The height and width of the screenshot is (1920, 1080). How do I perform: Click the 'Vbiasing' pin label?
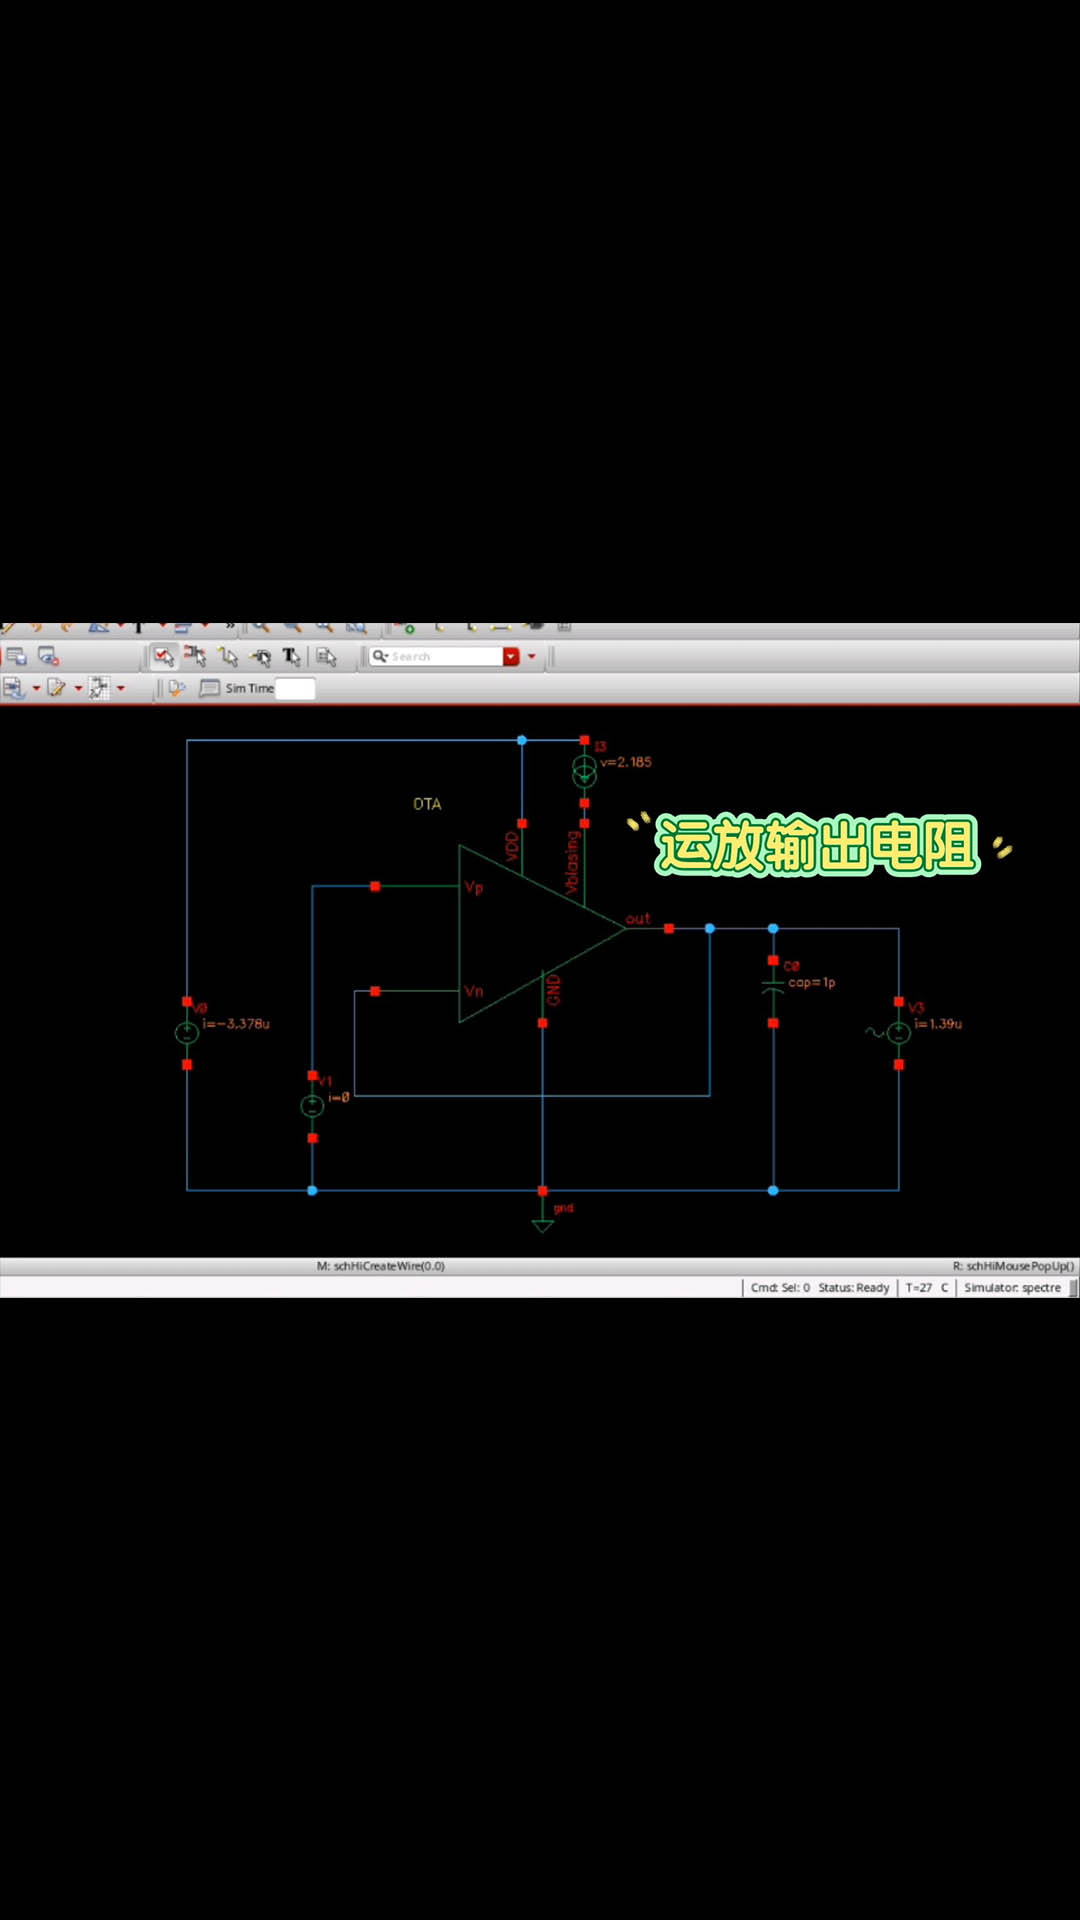[x=572, y=862]
